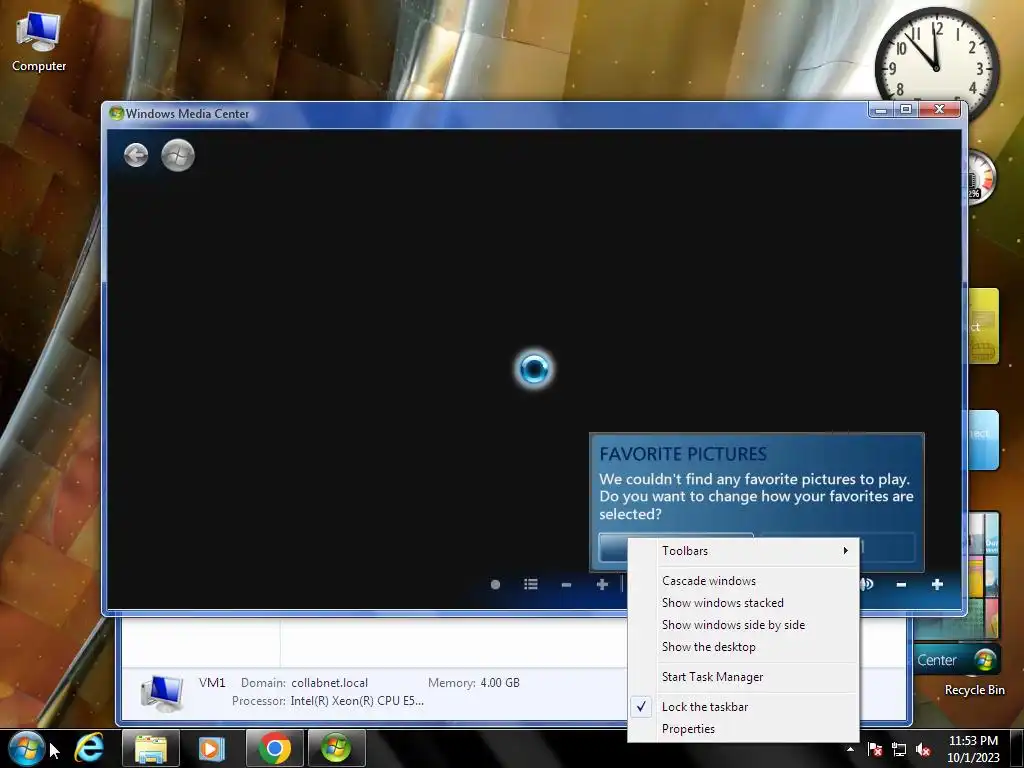Click the Intel(R) Xeon(R) processor text

point(357,701)
